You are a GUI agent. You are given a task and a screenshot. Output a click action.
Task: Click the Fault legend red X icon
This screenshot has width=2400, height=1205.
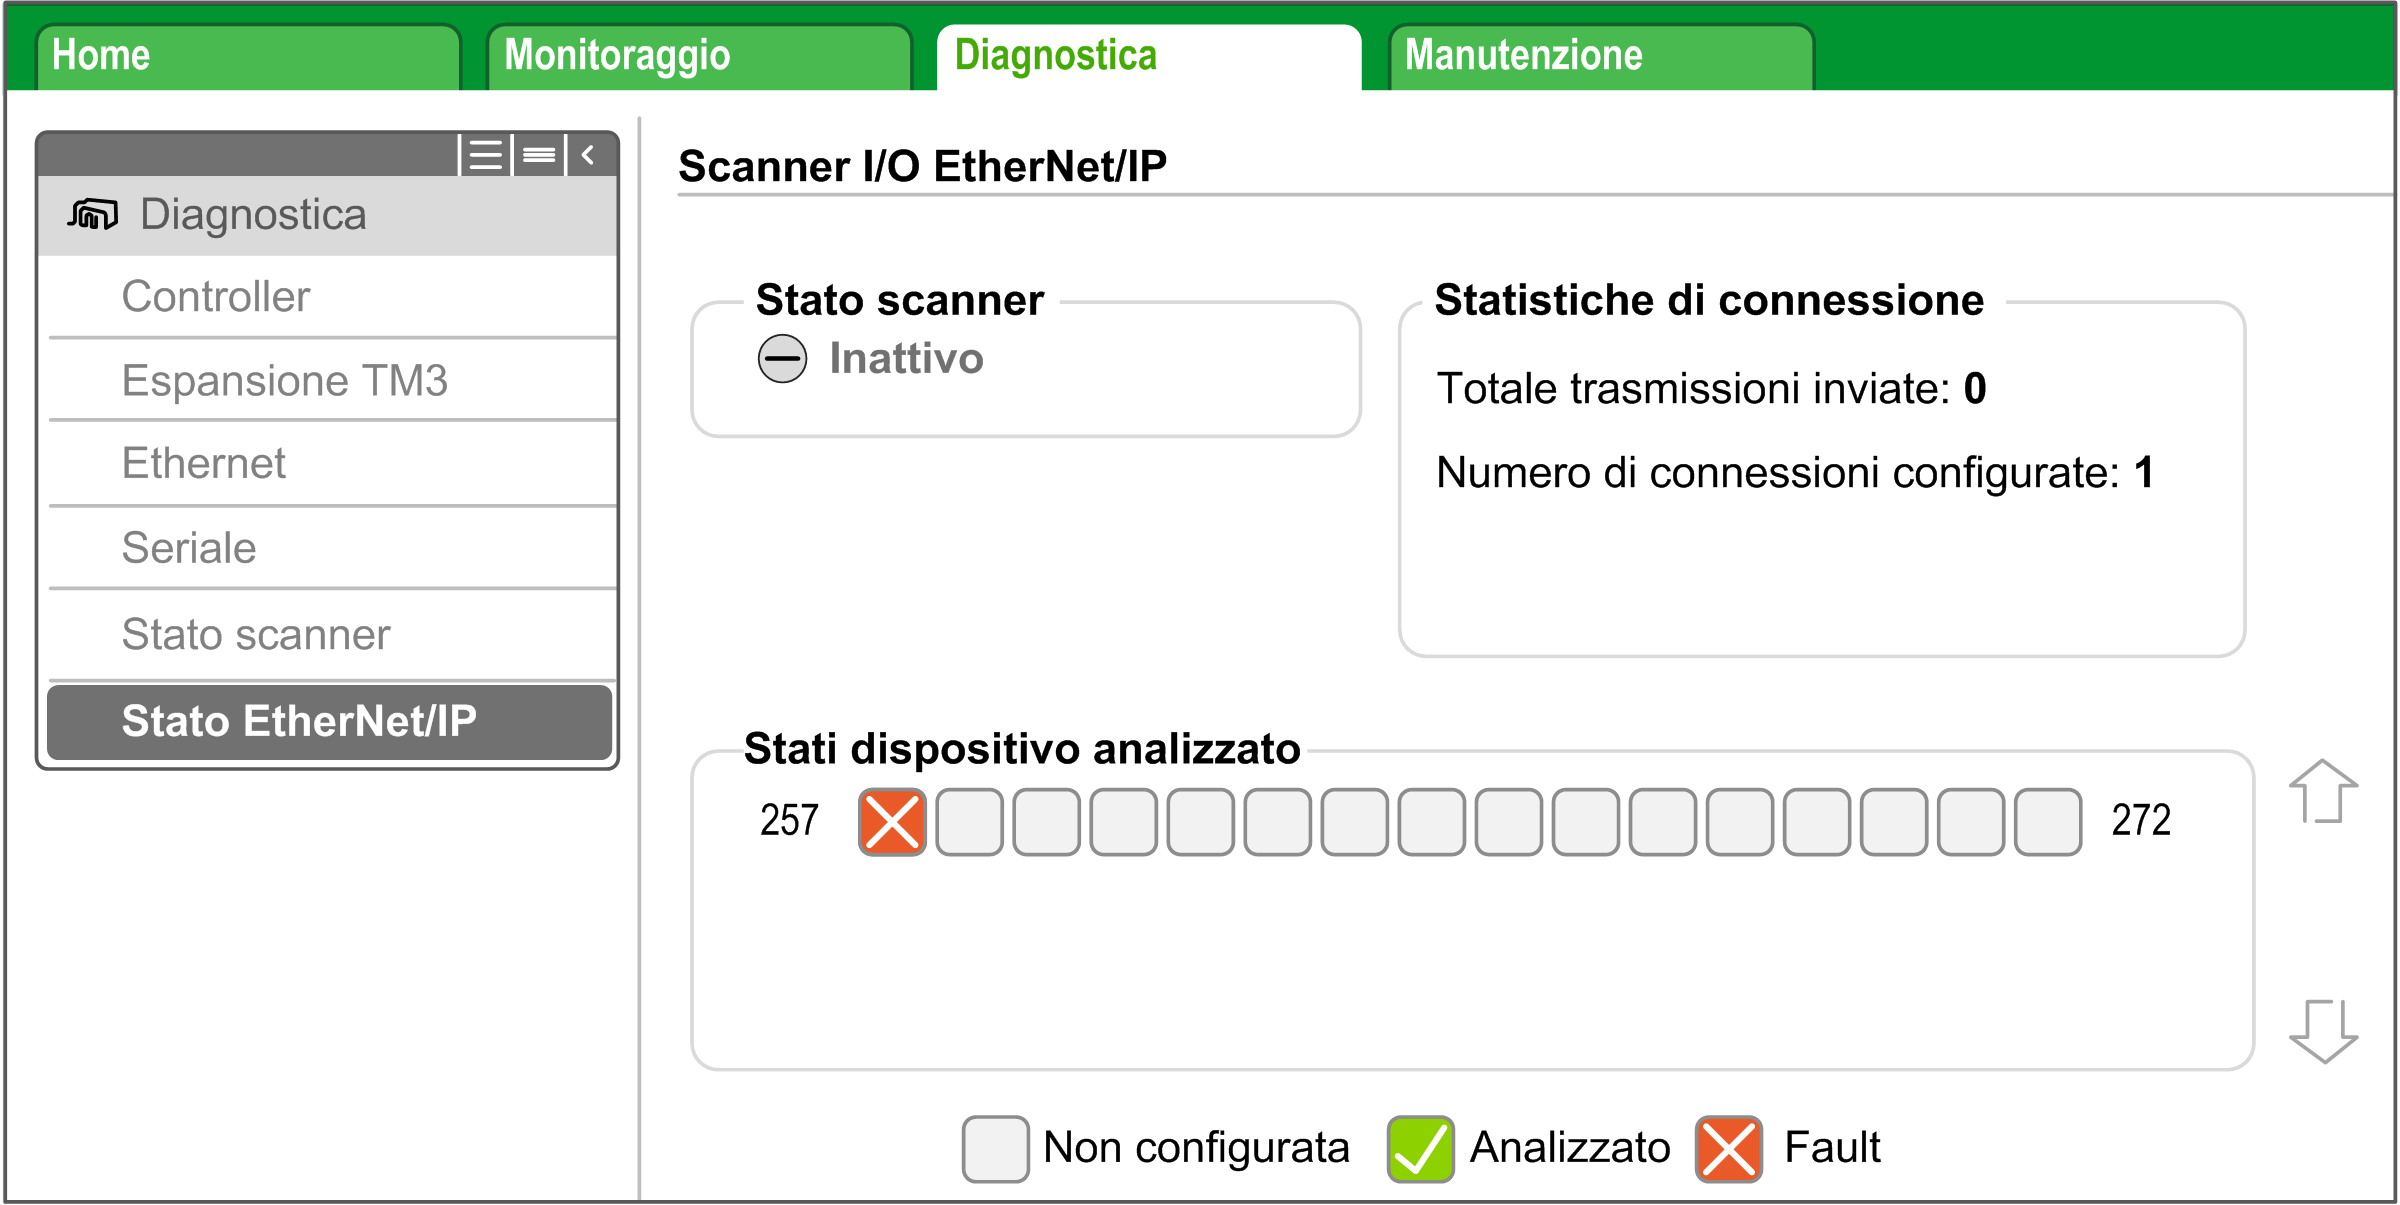1728,1148
